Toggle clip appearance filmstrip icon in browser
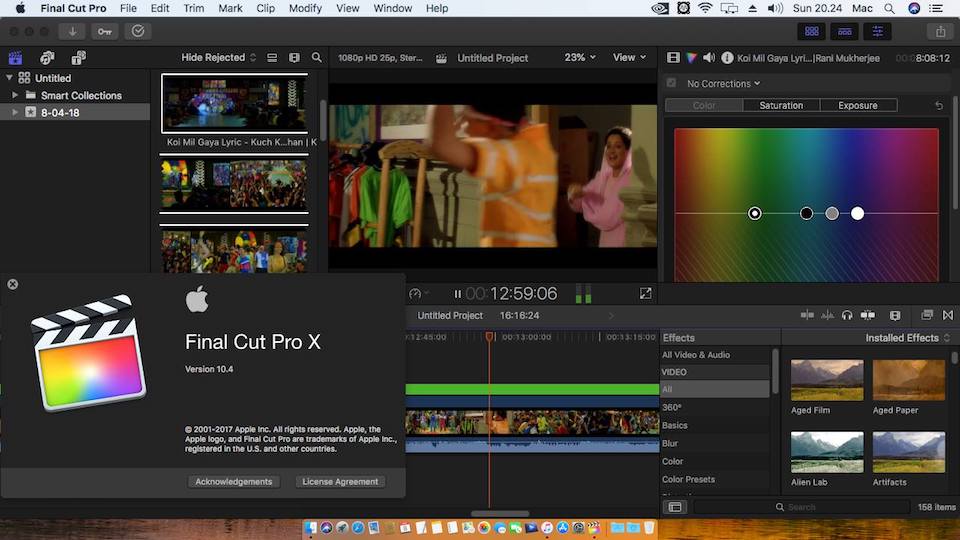The width and height of the screenshot is (960, 540). click(294, 58)
